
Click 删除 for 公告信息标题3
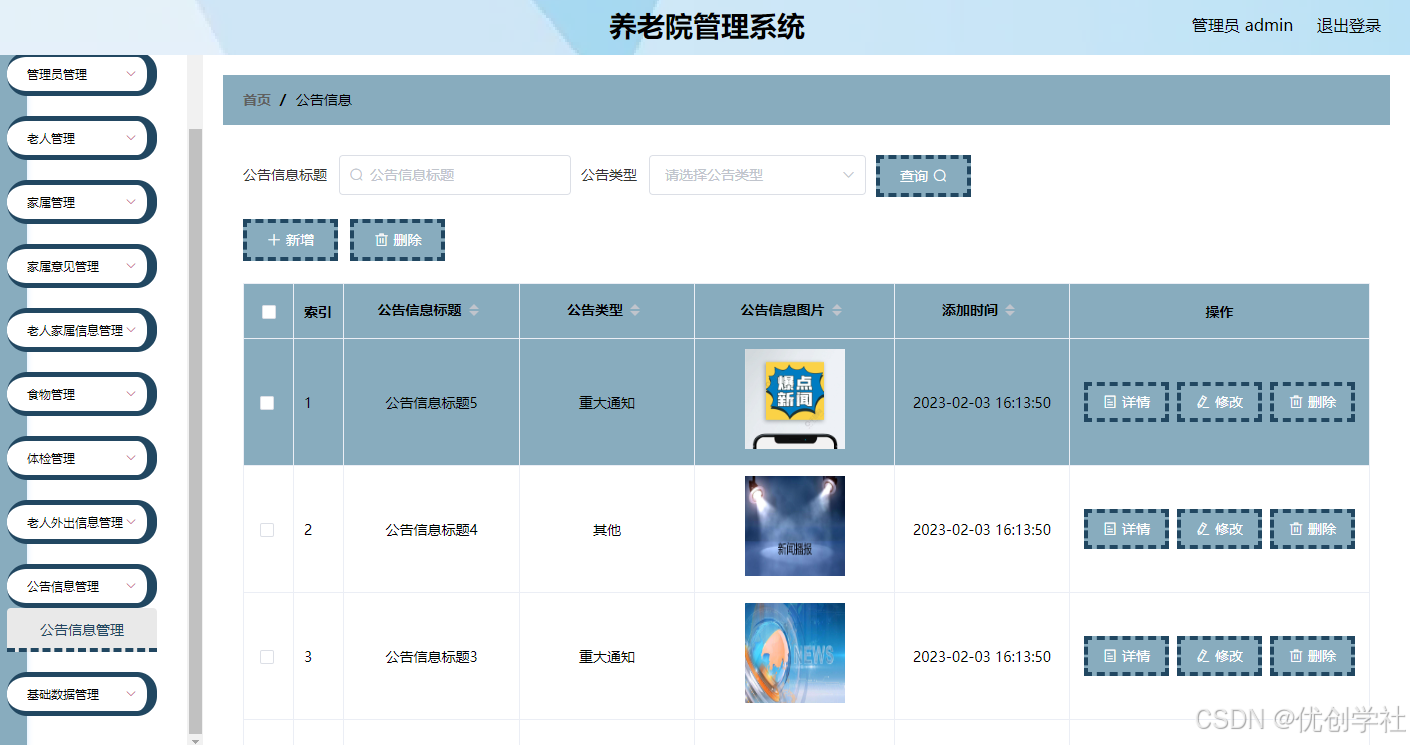click(x=1312, y=656)
